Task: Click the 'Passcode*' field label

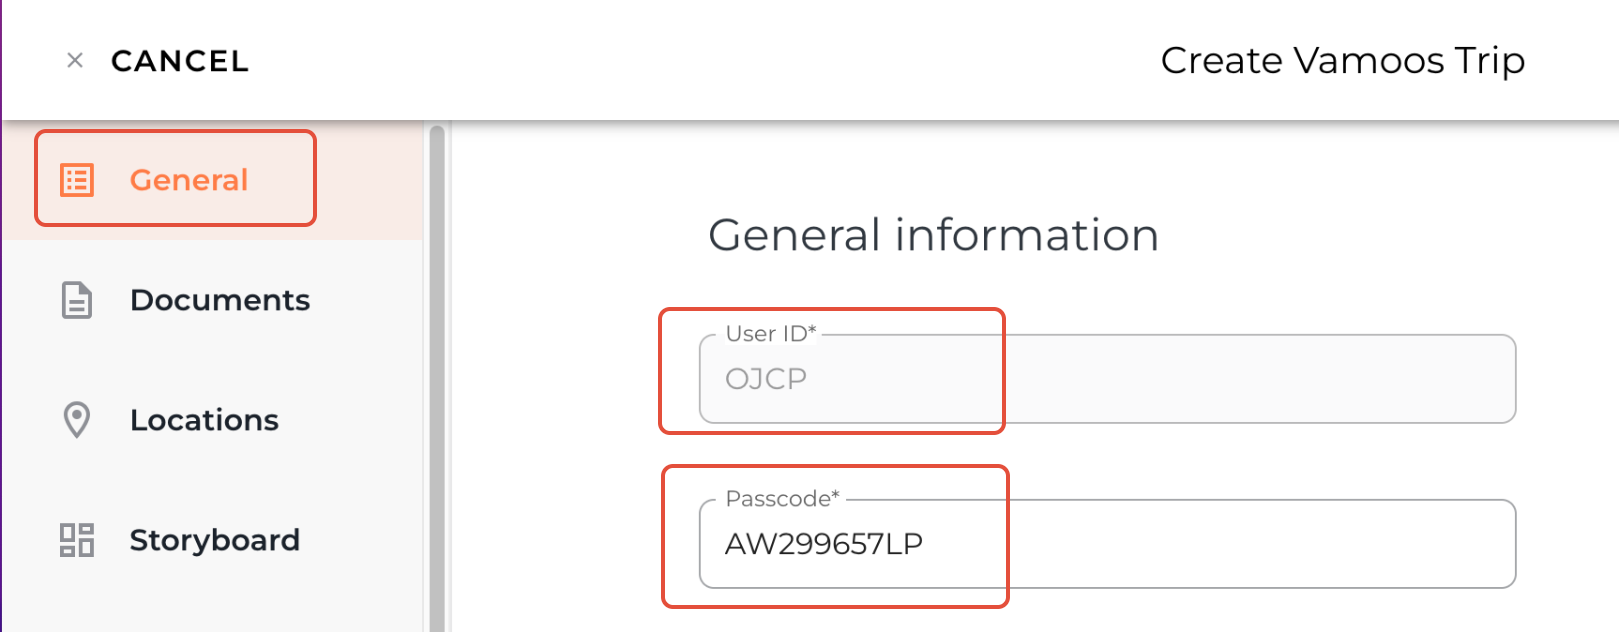Action: point(783,499)
